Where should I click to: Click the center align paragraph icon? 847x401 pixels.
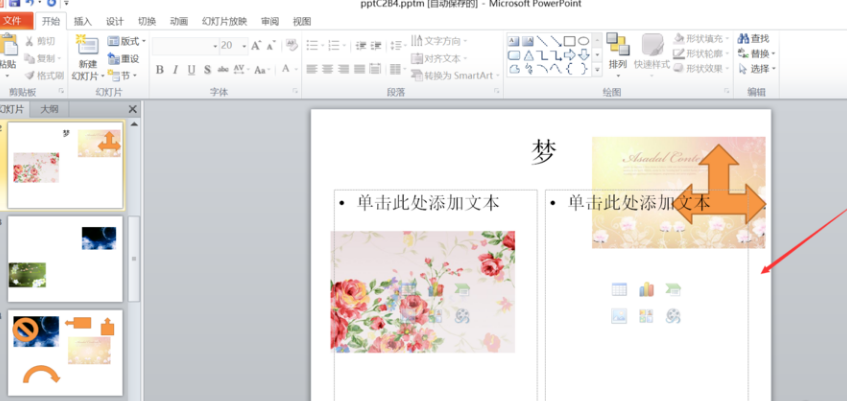pos(326,69)
